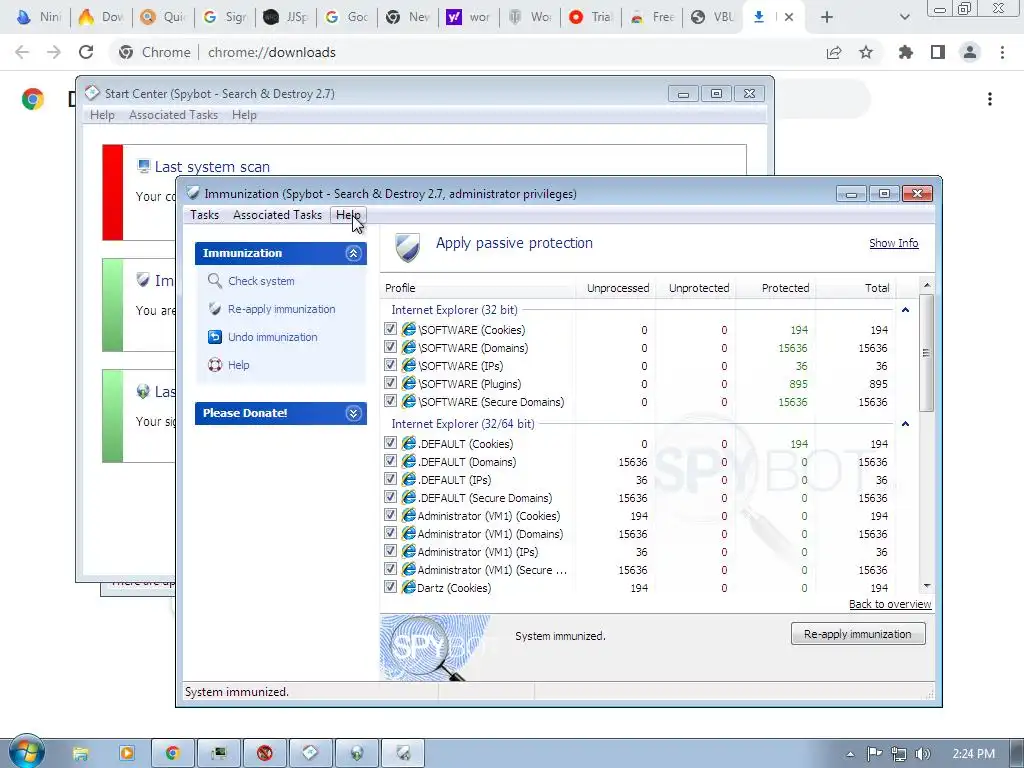Viewport: 1024px width, 768px height.
Task: Show hidden system tray icons arrow
Action: point(850,754)
